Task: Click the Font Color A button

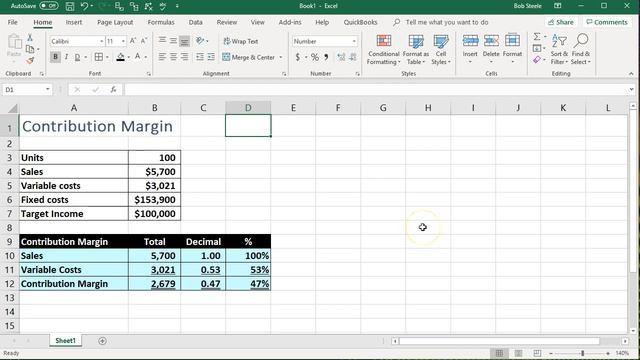Action: (138, 57)
